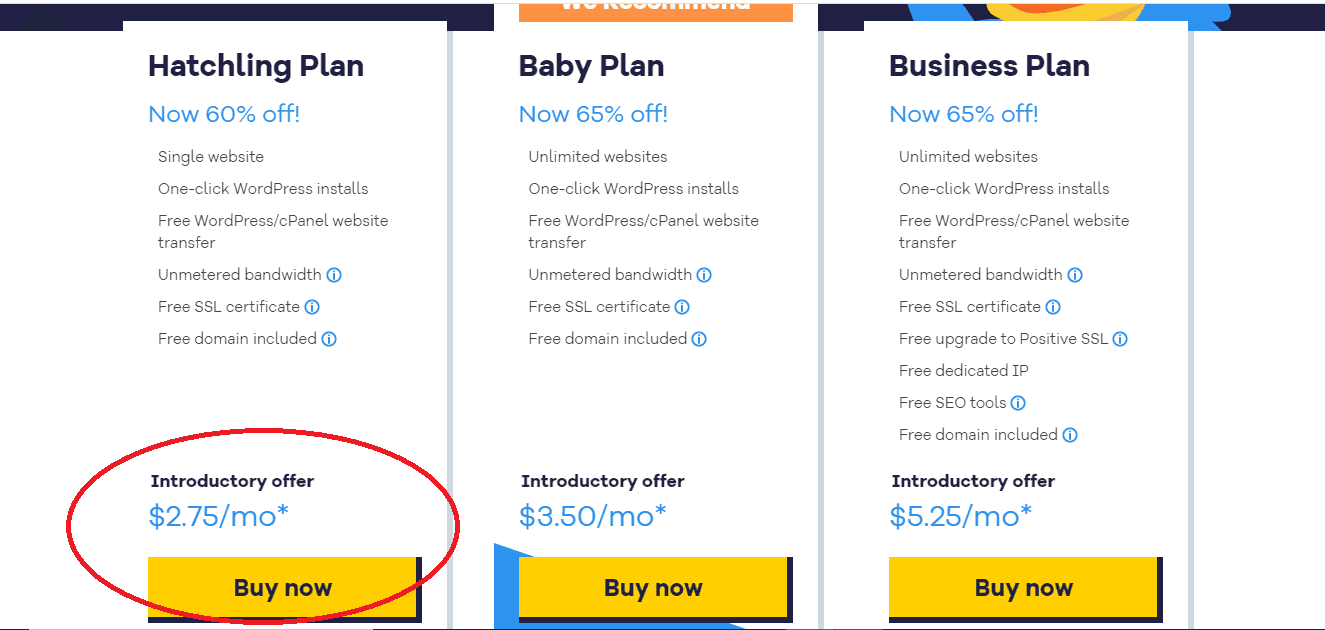Click the orange We Recommend banner
The image size is (1325, 630).
coord(656,9)
